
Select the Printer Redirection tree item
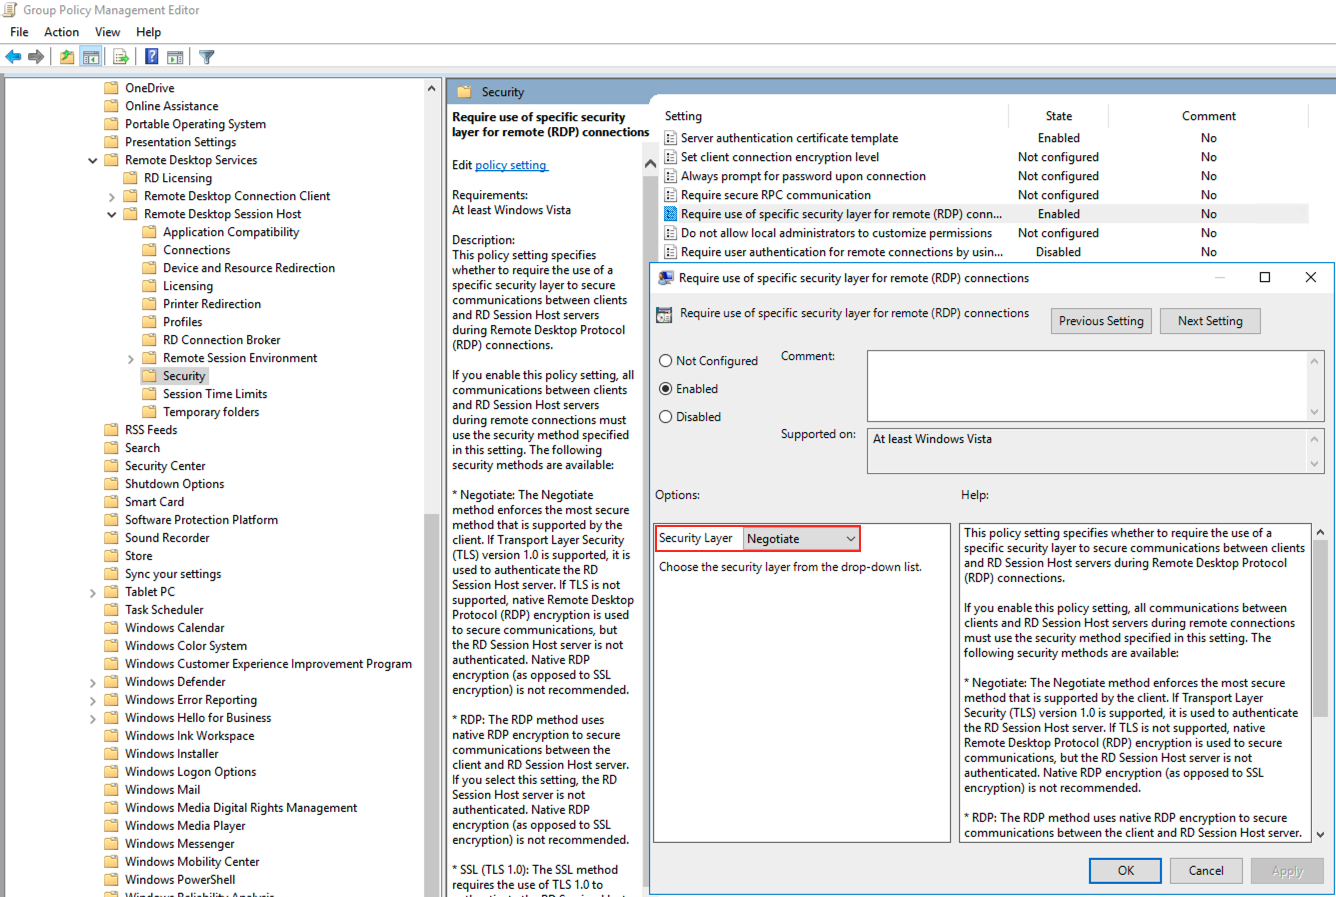pos(212,304)
